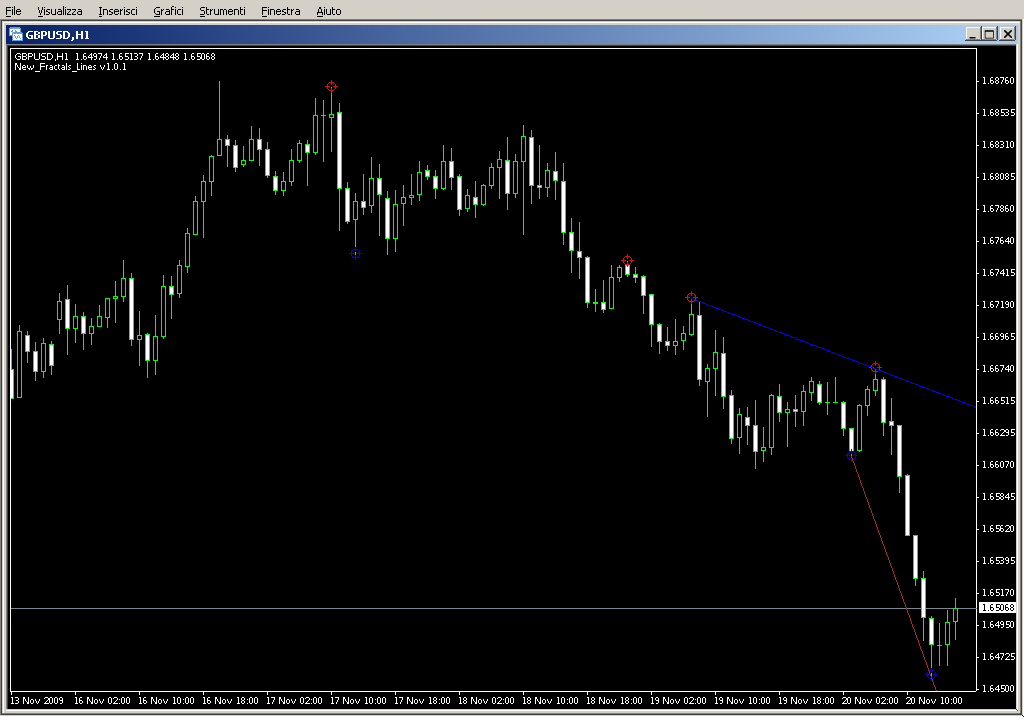Click the 1.64725 price axis label
Screen dimensions: 1024x717
(999, 657)
